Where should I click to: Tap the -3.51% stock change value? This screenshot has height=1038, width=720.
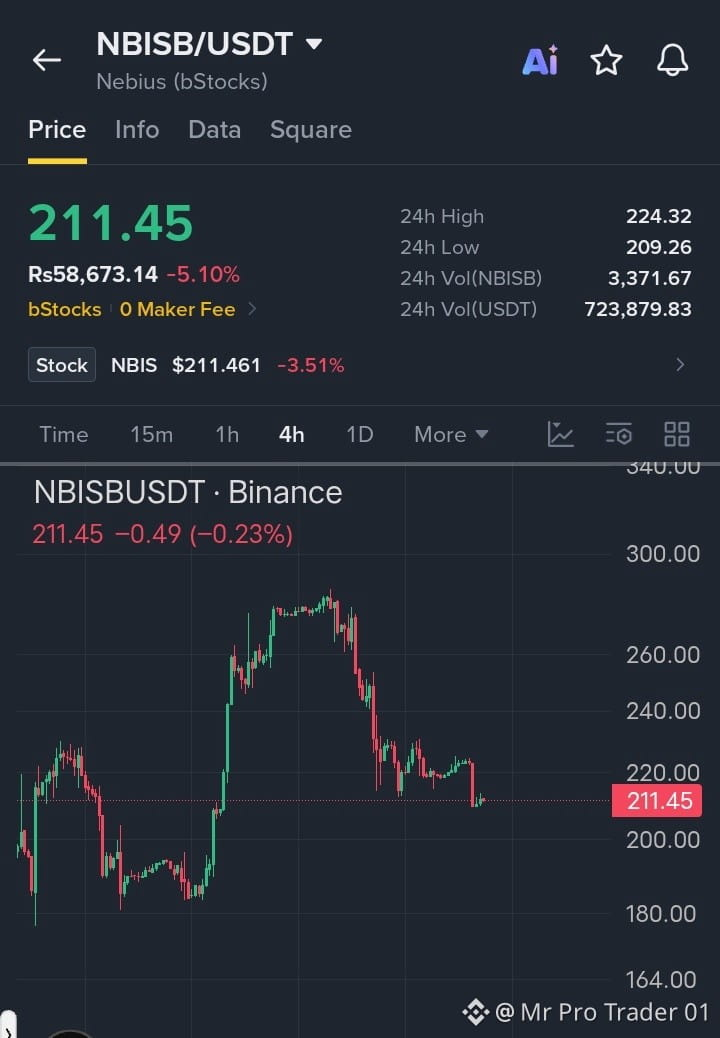point(311,365)
